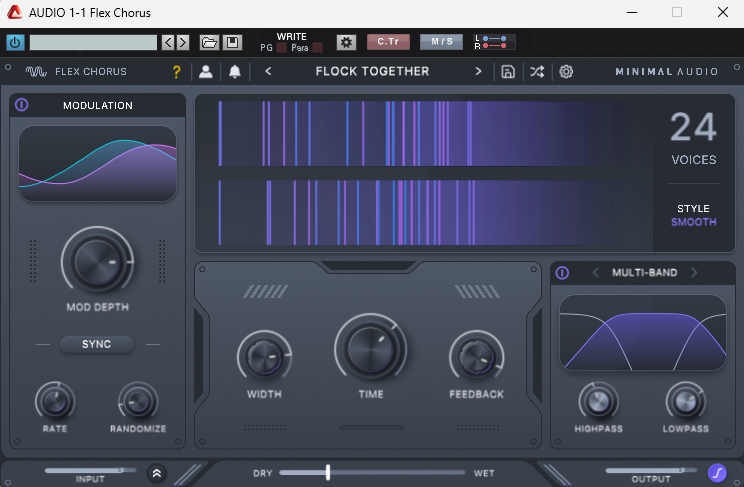Click the TIME knob

(x=371, y=349)
